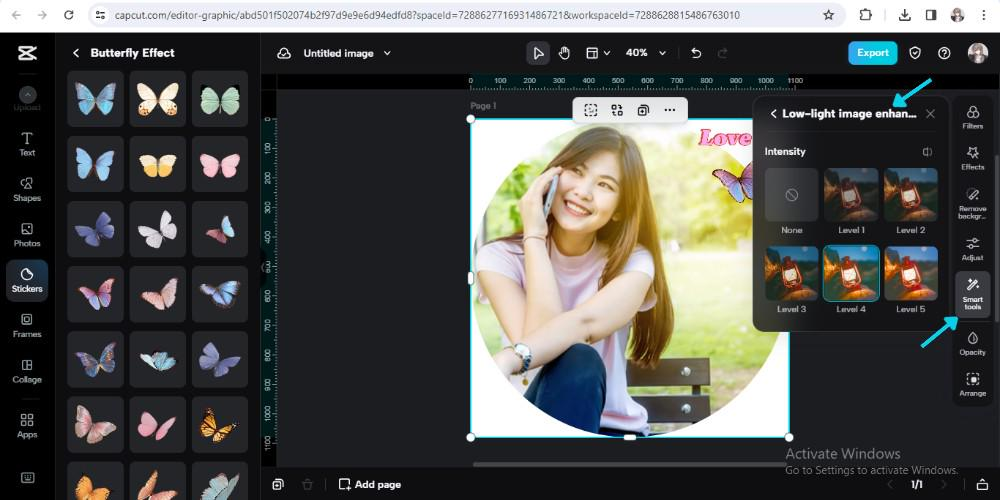
Task: Choose the first blue butterfly sticker
Action: [95, 98]
